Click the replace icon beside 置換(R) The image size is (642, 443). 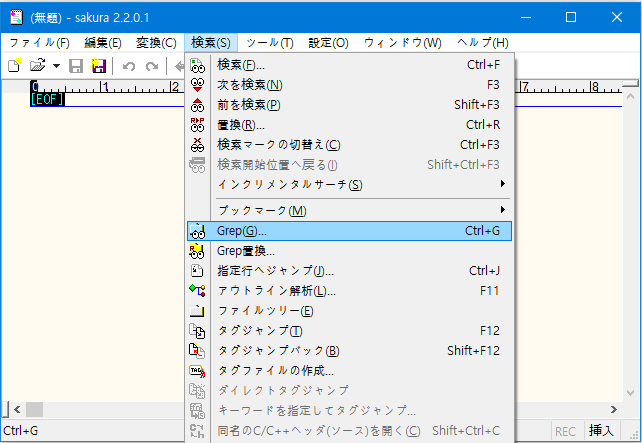pyautogui.click(x=197, y=125)
